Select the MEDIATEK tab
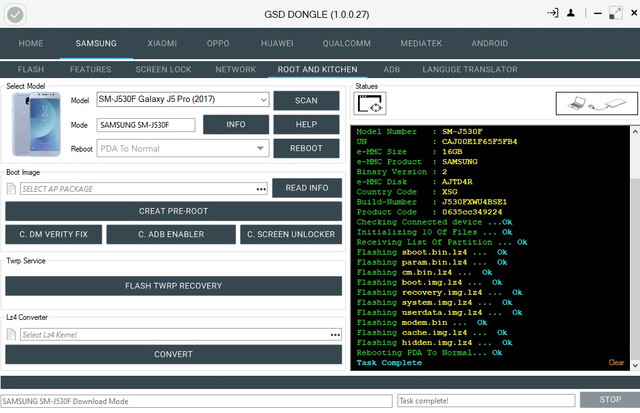This screenshot has height=413, width=640. coord(421,43)
